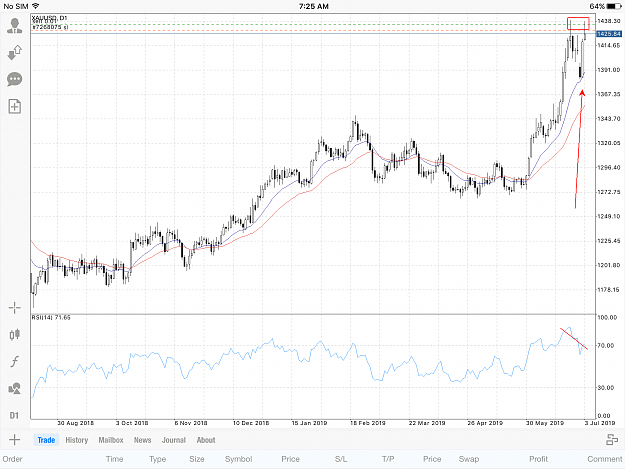Screen dimensions: 625x469
Task: Open the News tab
Action: click(x=142, y=440)
